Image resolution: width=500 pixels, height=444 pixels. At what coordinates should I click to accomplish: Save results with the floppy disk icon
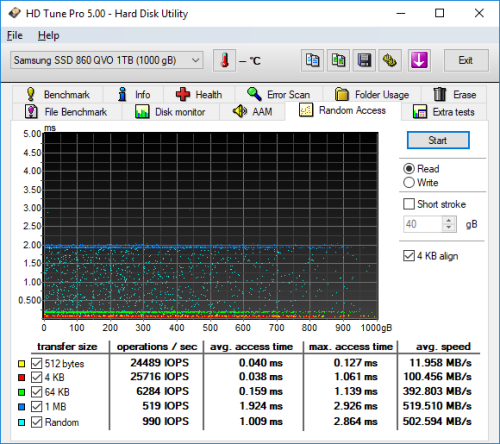pyautogui.click(x=364, y=60)
